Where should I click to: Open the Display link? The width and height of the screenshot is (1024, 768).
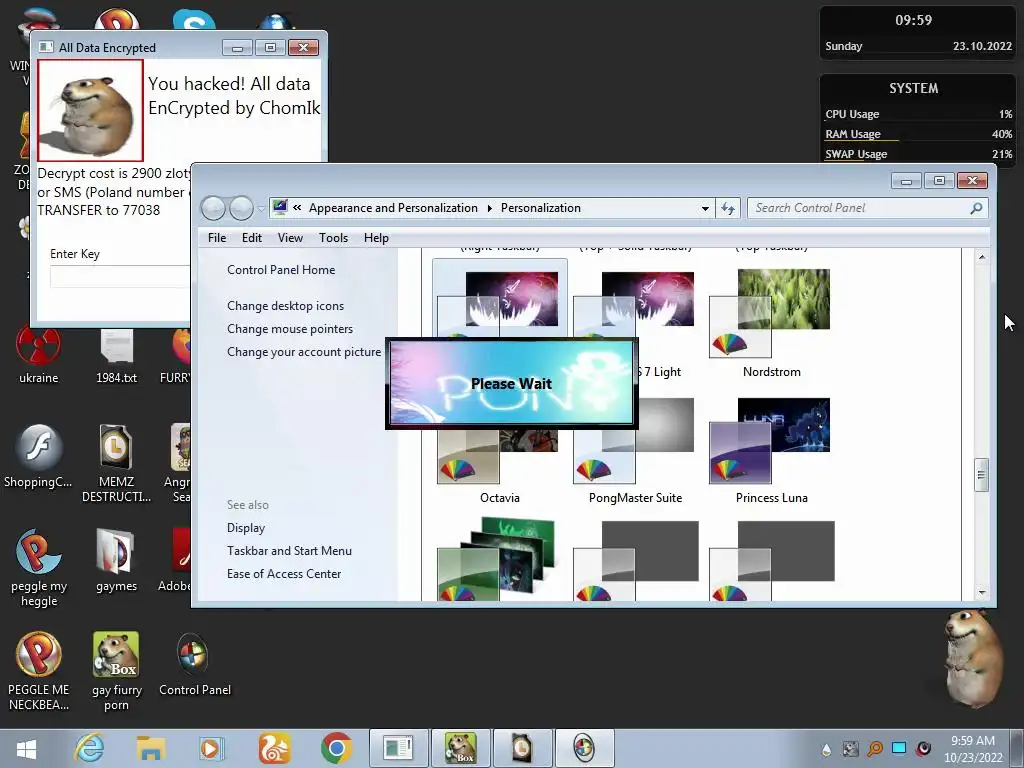[x=246, y=528]
